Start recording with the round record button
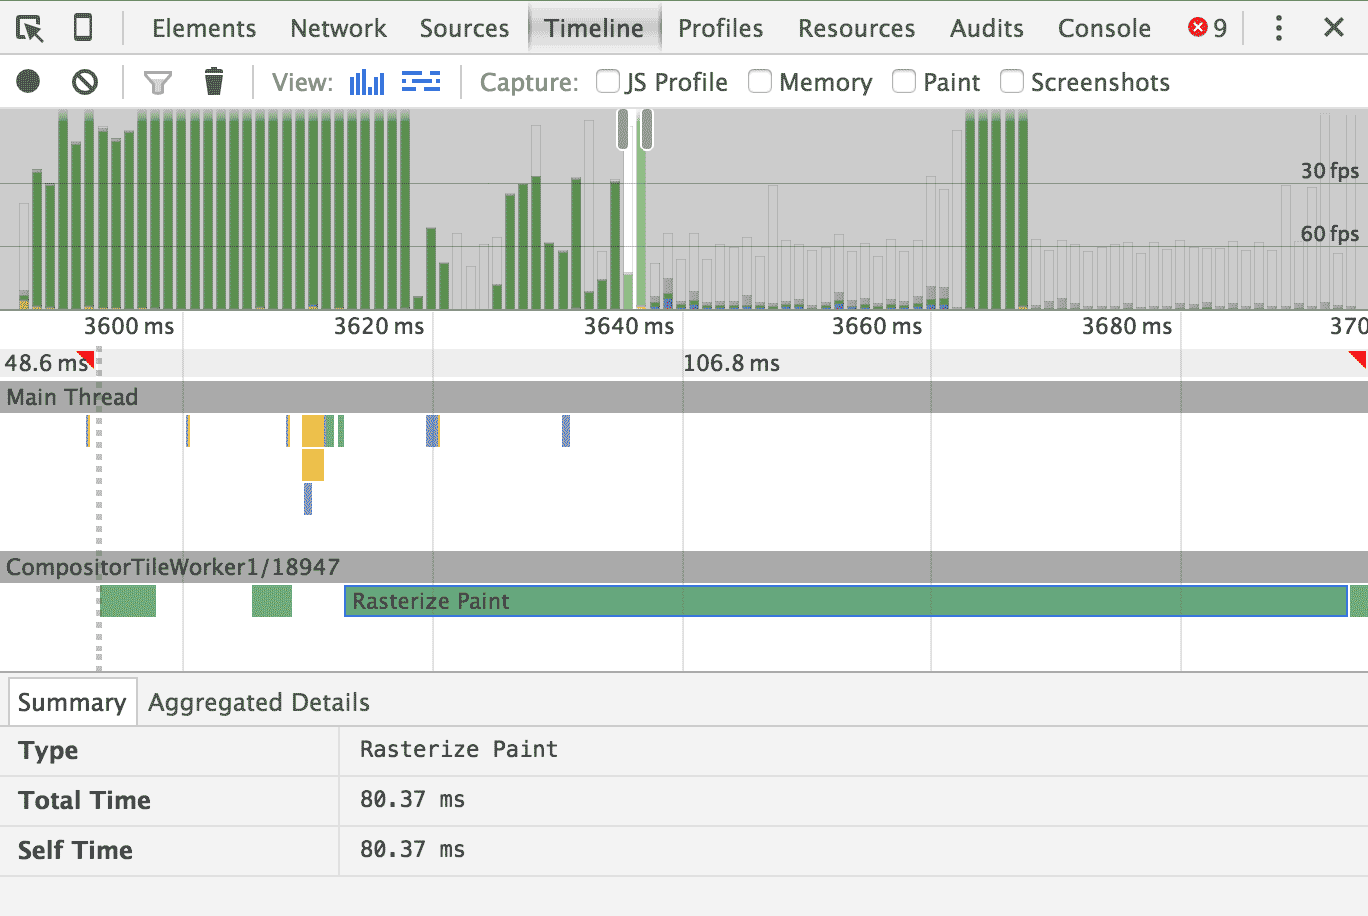 tap(28, 81)
